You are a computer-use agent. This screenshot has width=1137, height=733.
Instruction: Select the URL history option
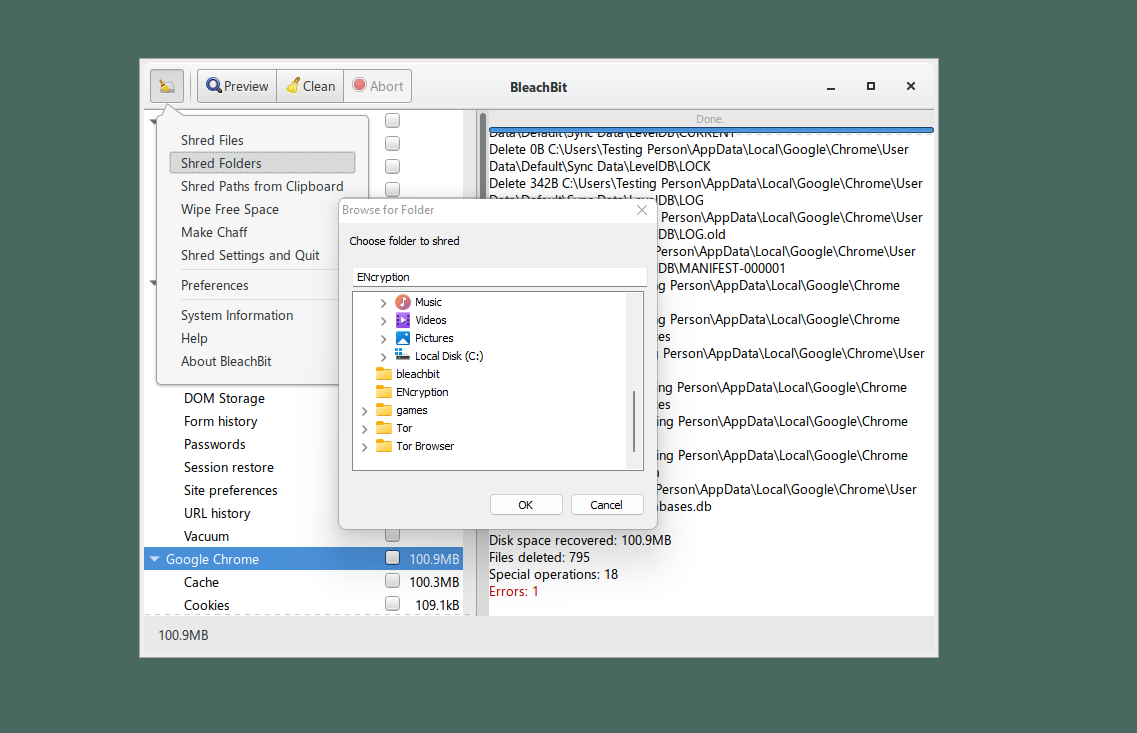point(217,513)
